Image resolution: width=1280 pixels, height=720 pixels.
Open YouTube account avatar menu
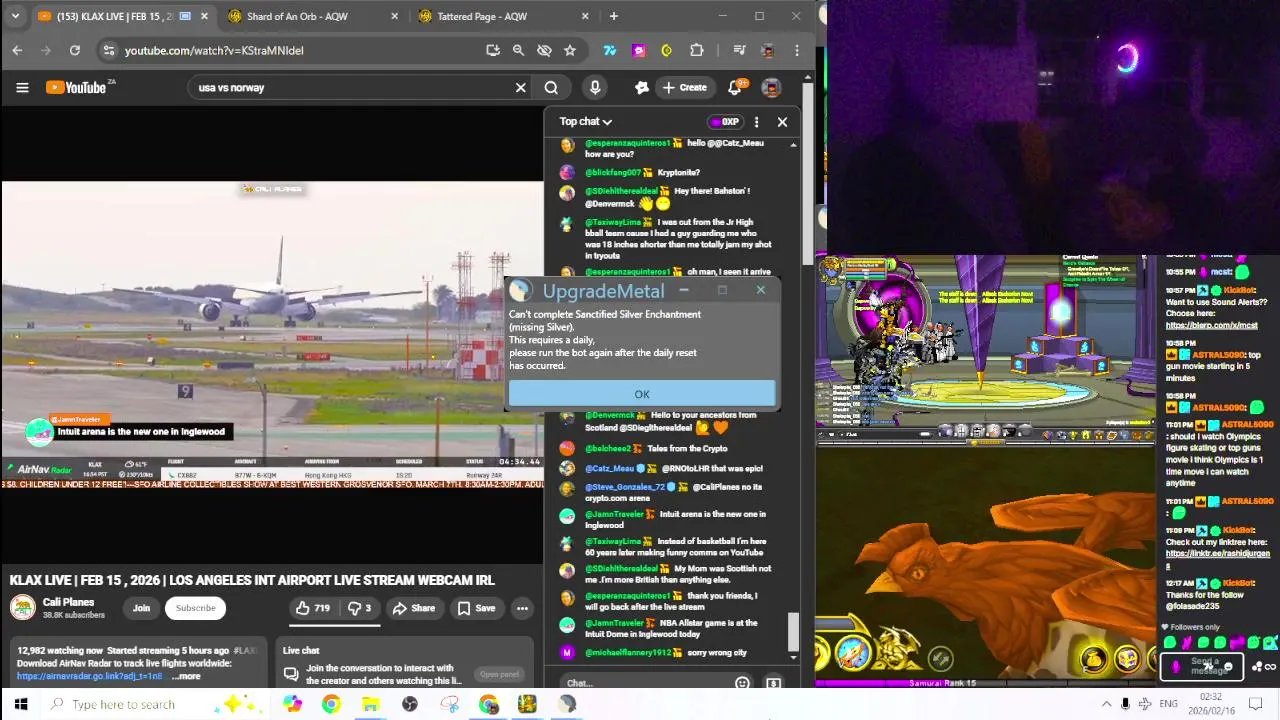771,88
